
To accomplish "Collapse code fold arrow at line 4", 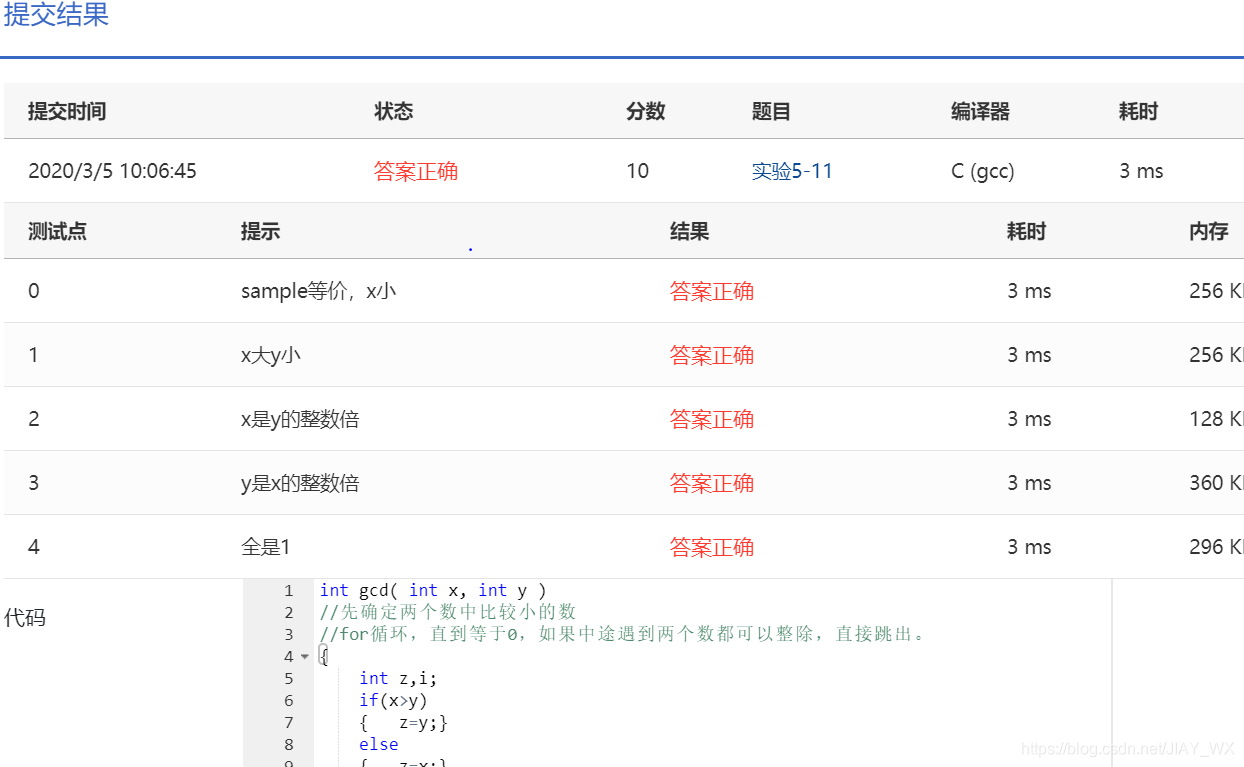I will click(305, 657).
